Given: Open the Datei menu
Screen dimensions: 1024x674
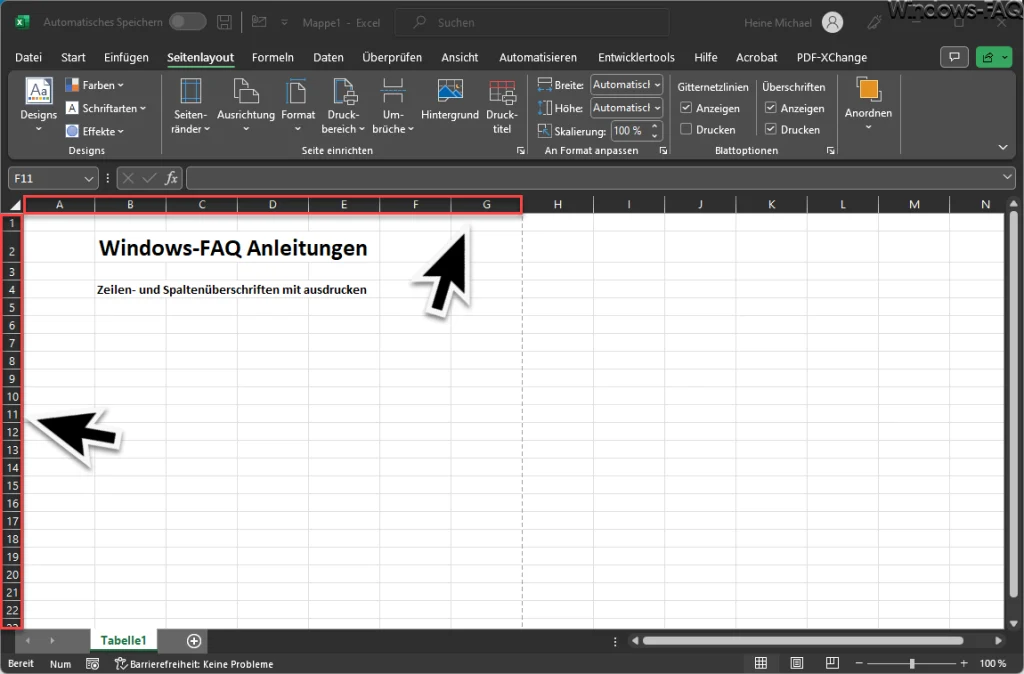Looking at the screenshot, I should pos(28,57).
